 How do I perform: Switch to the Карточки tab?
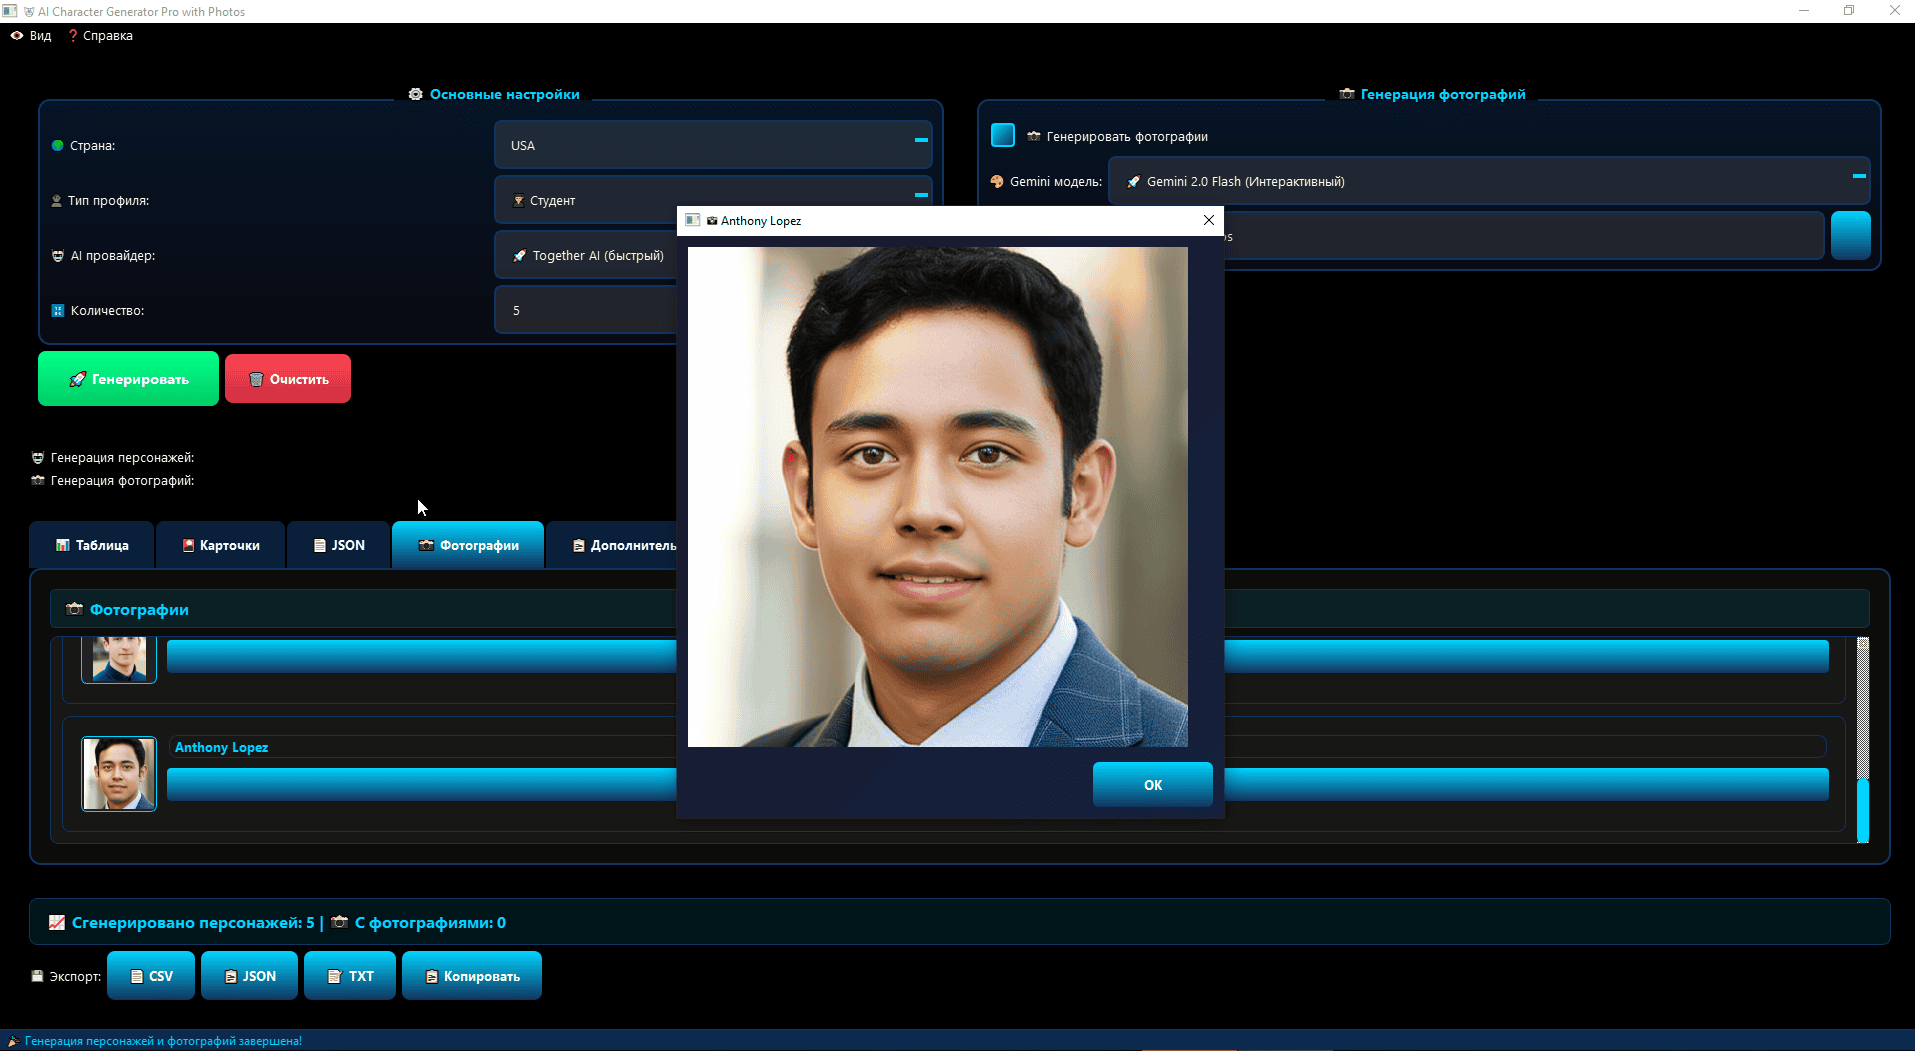tap(221, 545)
